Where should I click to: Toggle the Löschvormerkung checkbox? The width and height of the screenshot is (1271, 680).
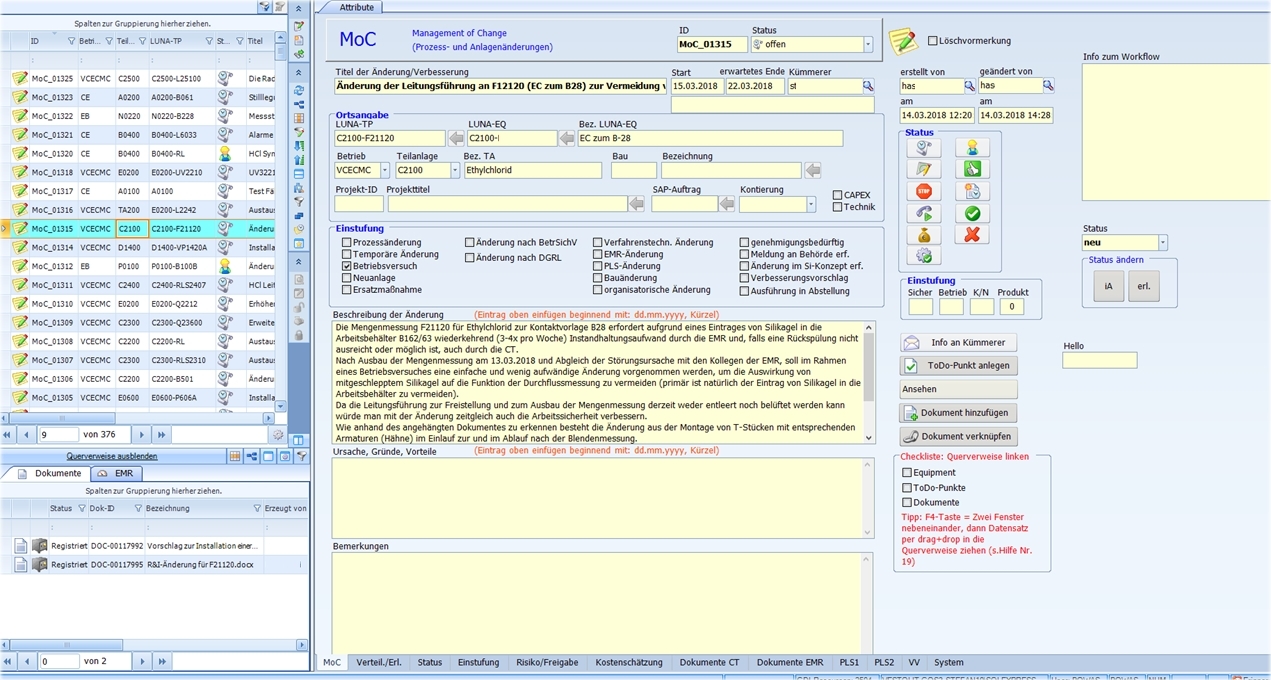click(x=933, y=41)
